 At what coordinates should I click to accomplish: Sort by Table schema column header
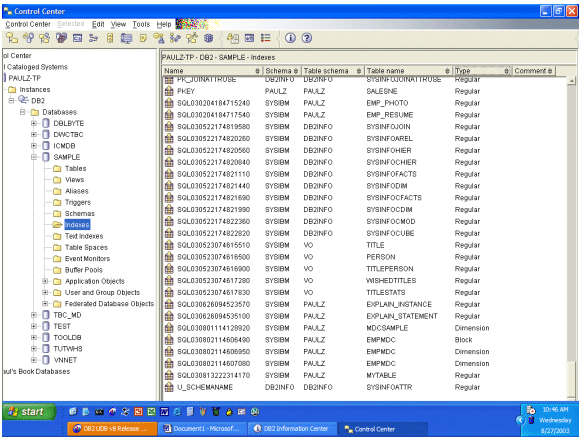333,71
